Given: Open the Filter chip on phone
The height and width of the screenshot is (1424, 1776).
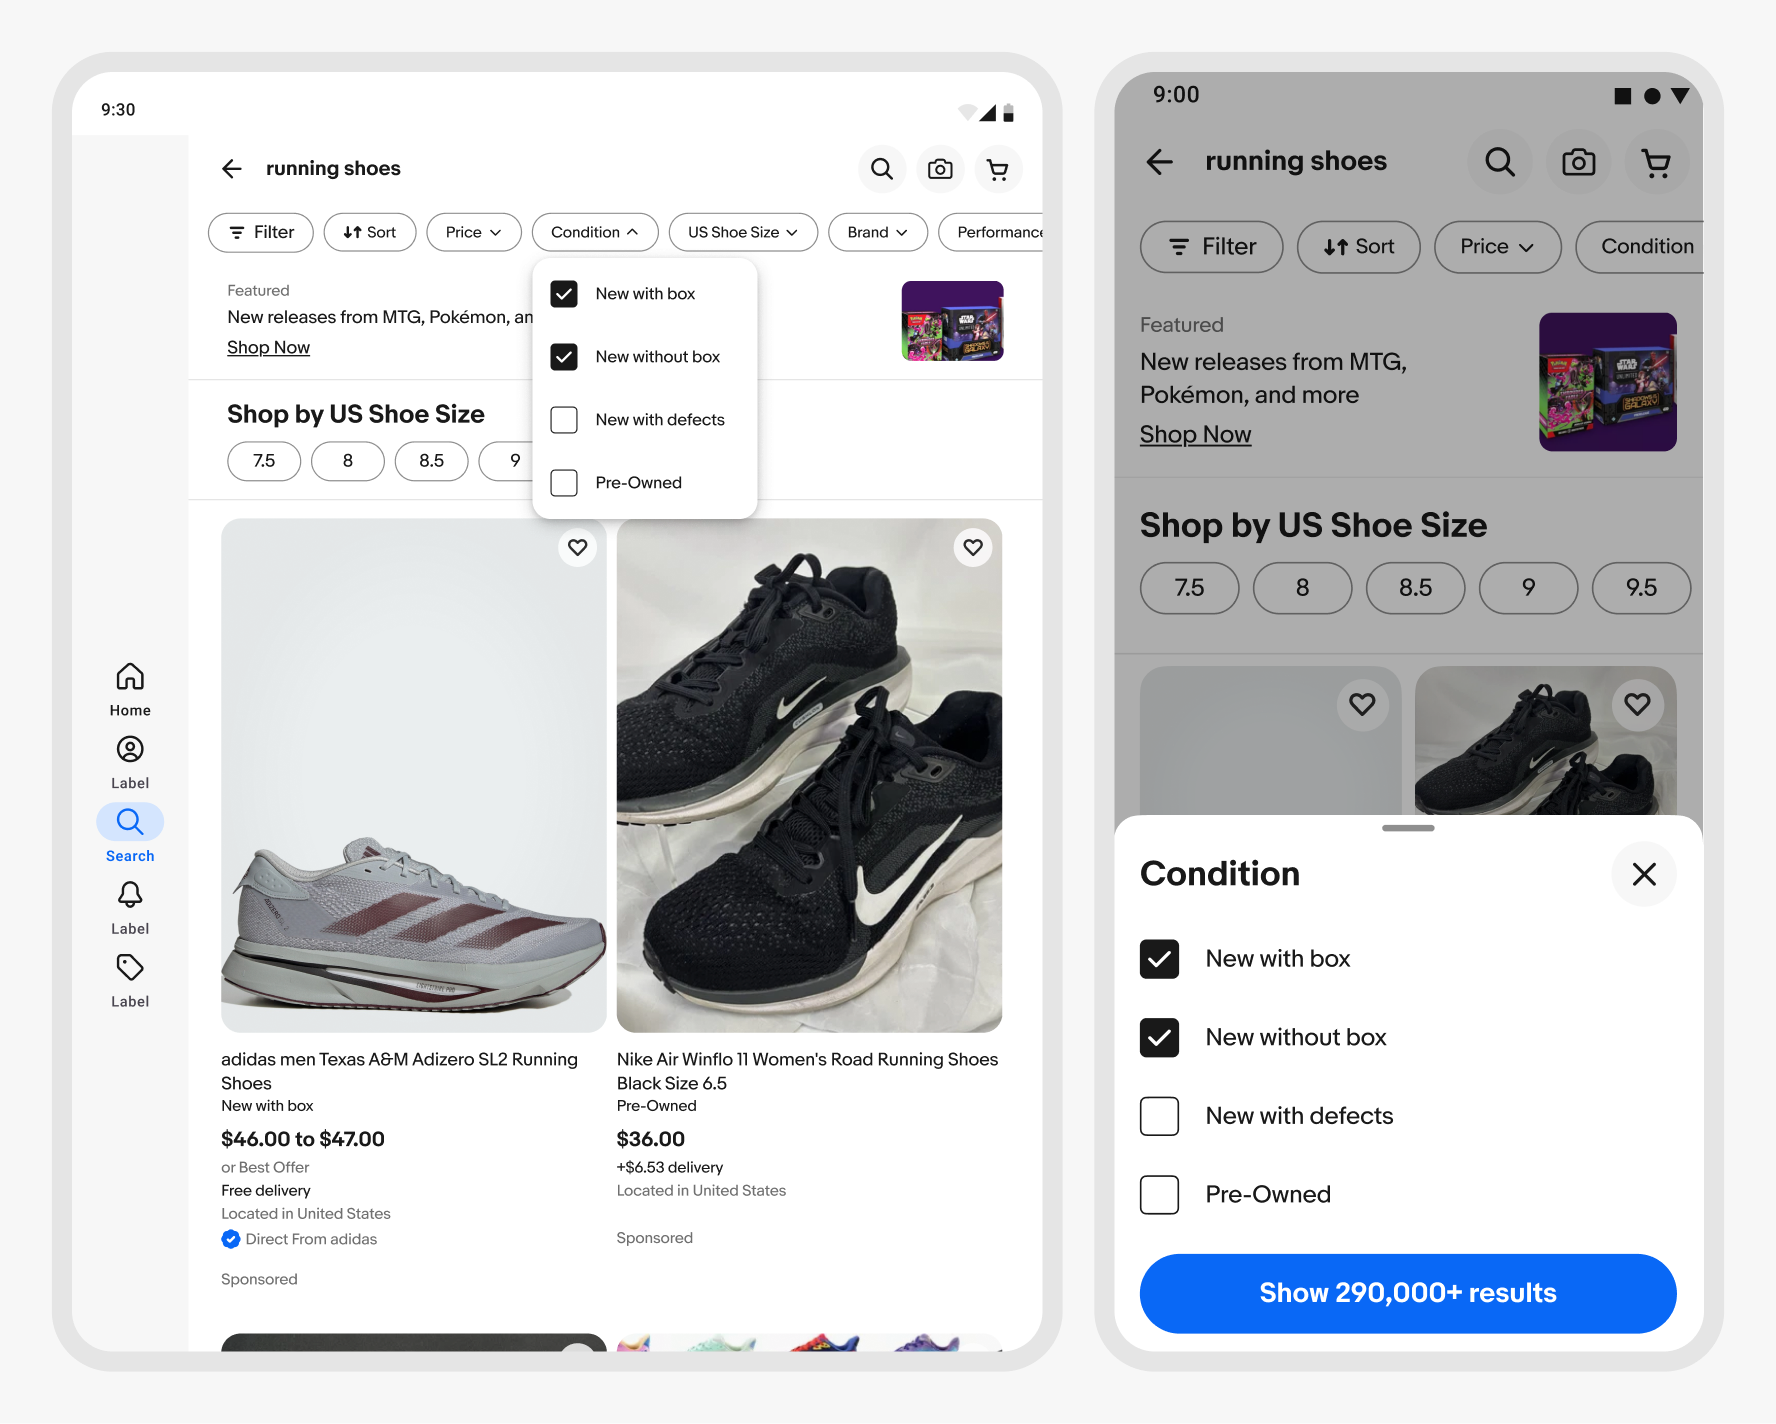Looking at the screenshot, I should click(1212, 247).
